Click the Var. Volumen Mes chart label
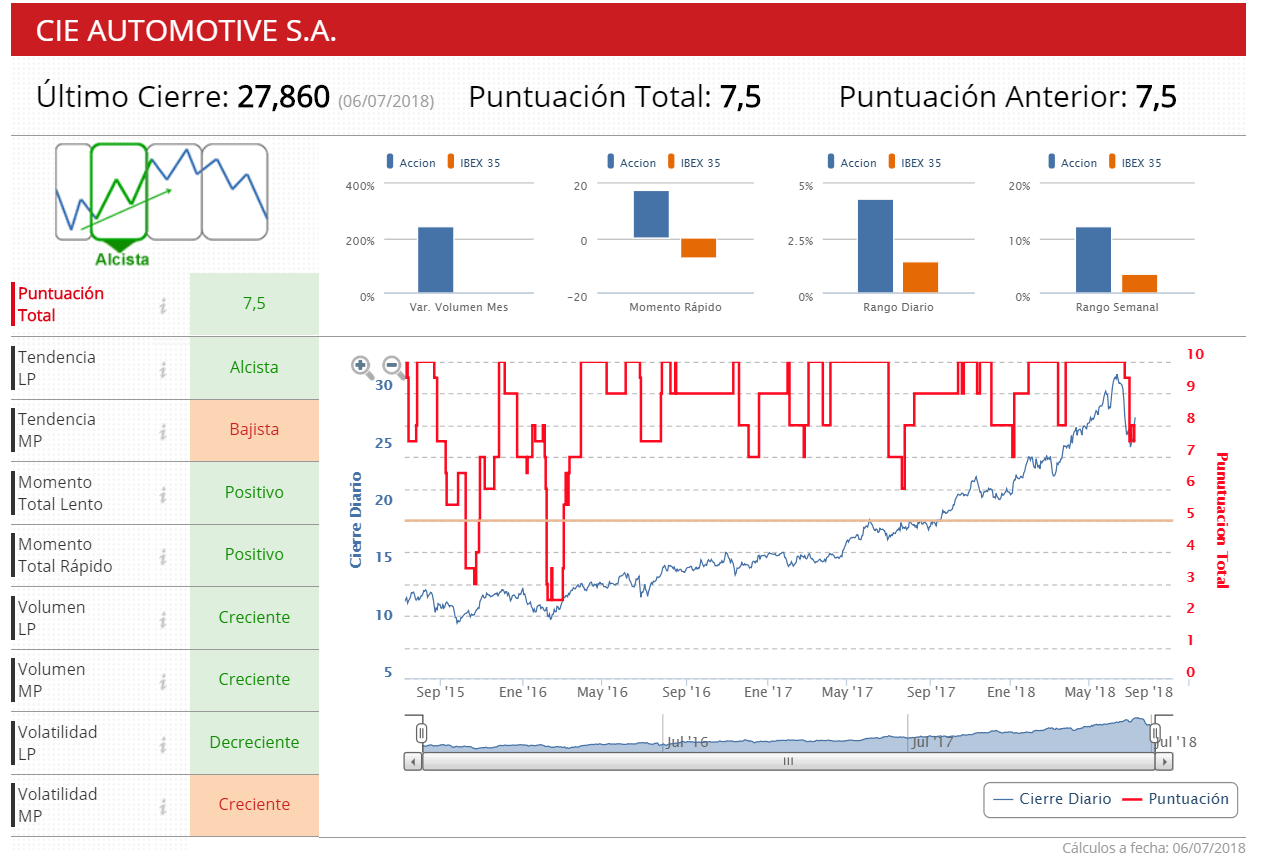The width and height of the screenshot is (1262, 860). [x=459, y=307]
